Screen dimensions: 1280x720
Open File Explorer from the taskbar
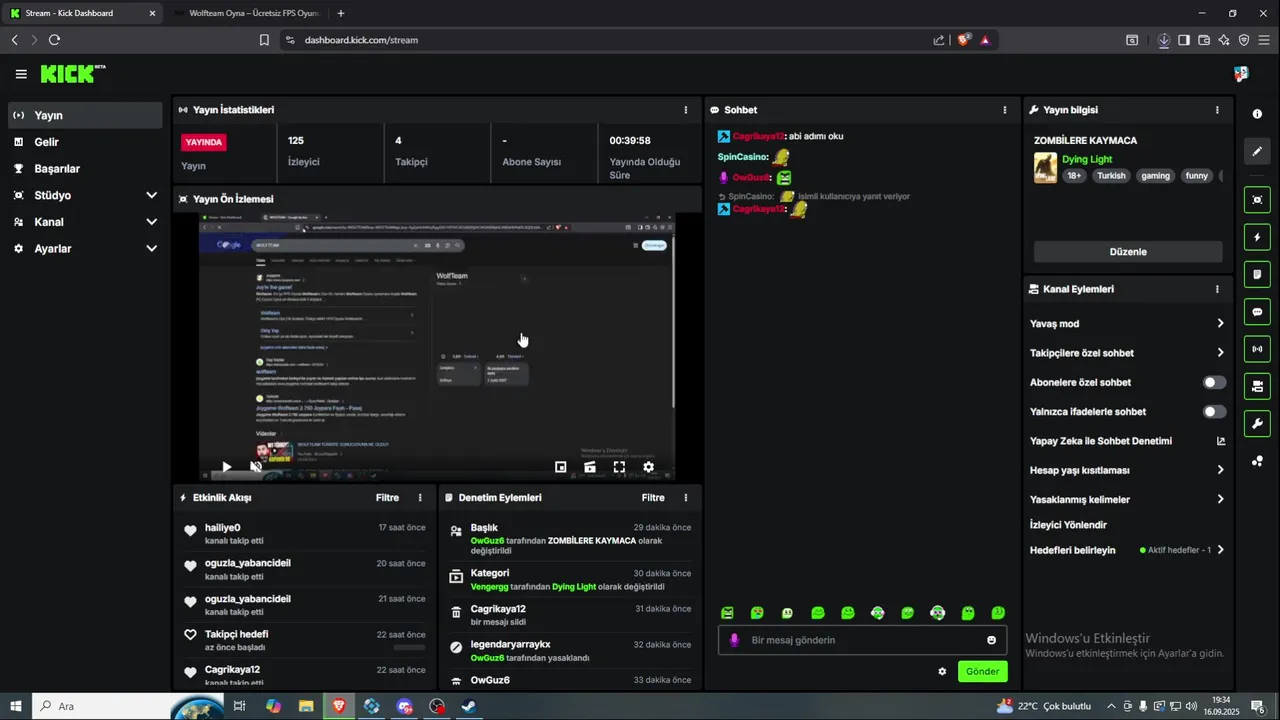pos(306,706)
